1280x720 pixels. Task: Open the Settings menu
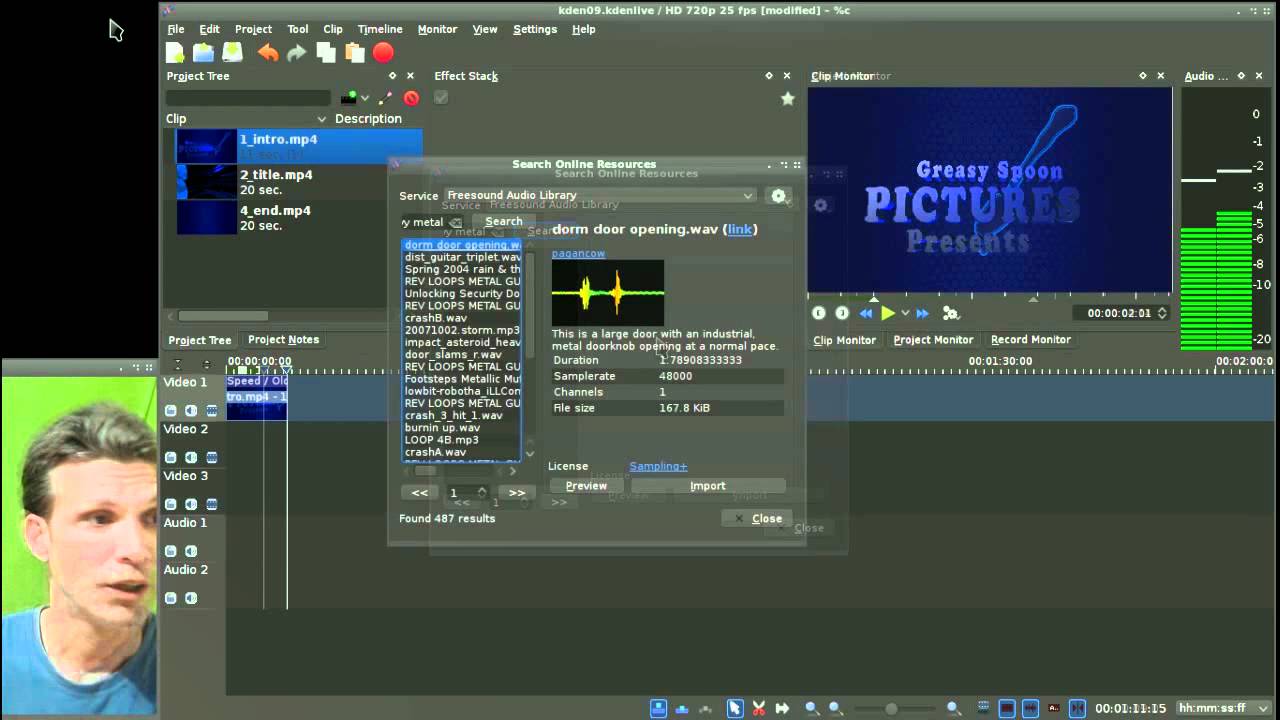click(x=535, y=29)
